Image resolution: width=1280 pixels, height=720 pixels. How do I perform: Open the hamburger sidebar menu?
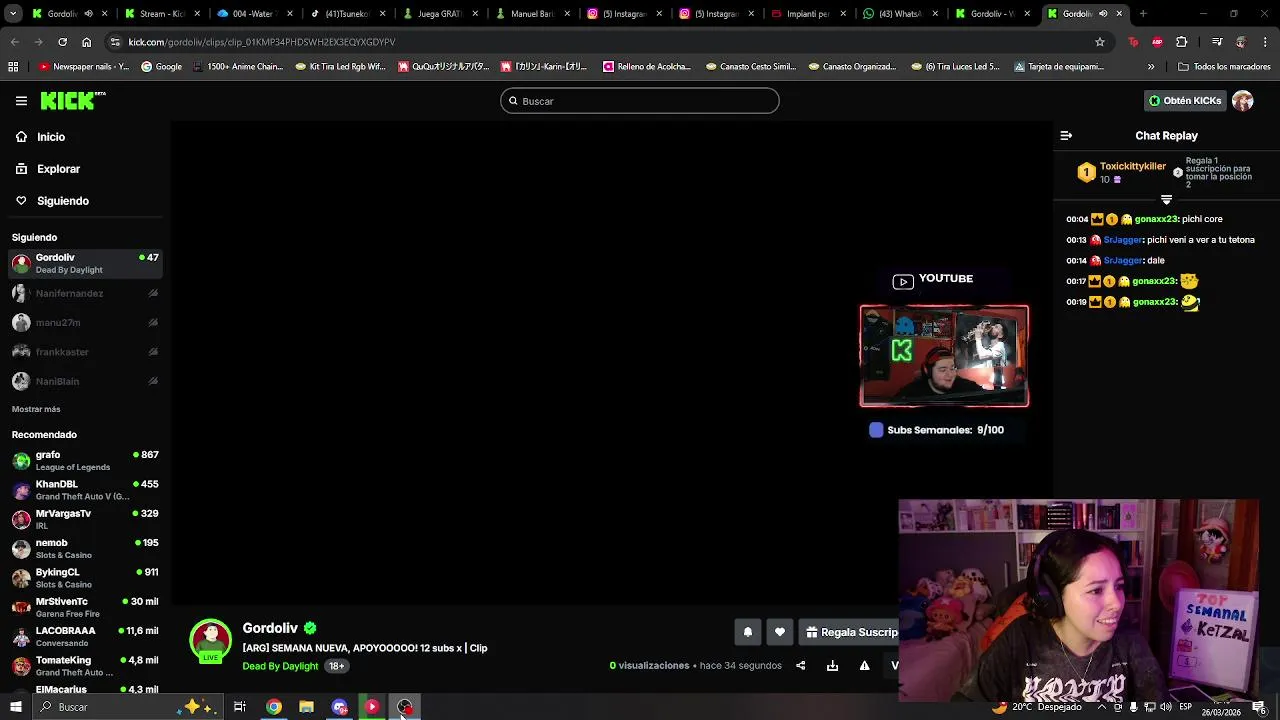21,101
